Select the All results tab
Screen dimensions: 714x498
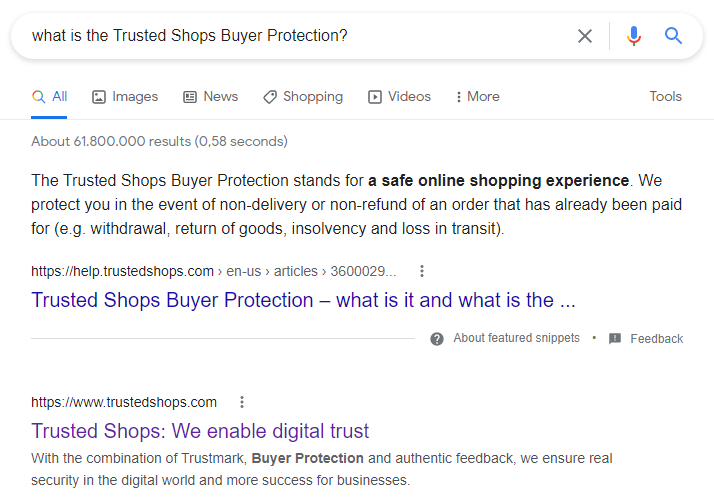(49, 97)
